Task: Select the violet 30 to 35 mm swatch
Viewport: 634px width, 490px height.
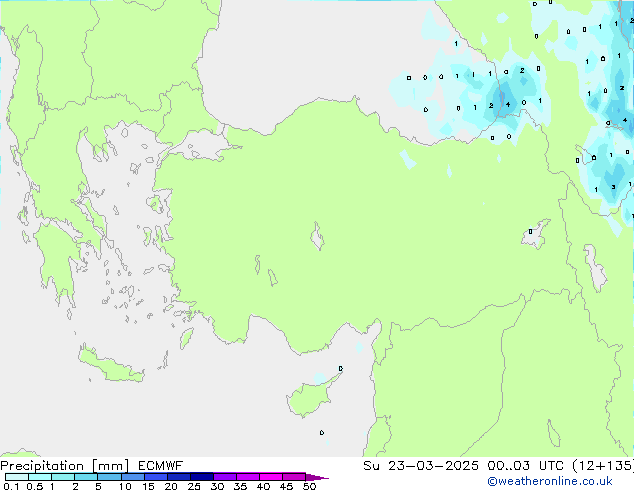Action: [224, 477]
